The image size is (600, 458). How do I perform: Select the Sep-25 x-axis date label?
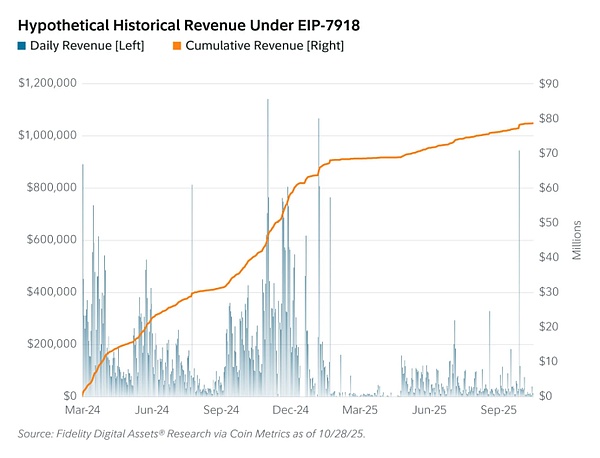[x=498, y=410]
